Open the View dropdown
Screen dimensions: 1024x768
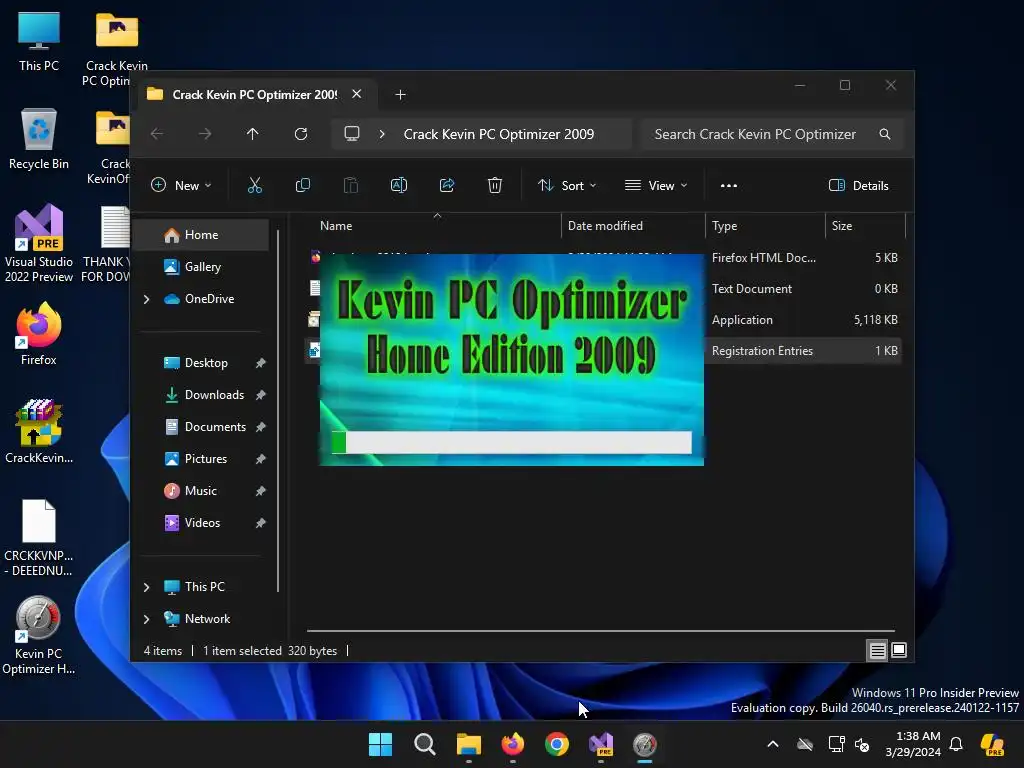coord(656,185)
